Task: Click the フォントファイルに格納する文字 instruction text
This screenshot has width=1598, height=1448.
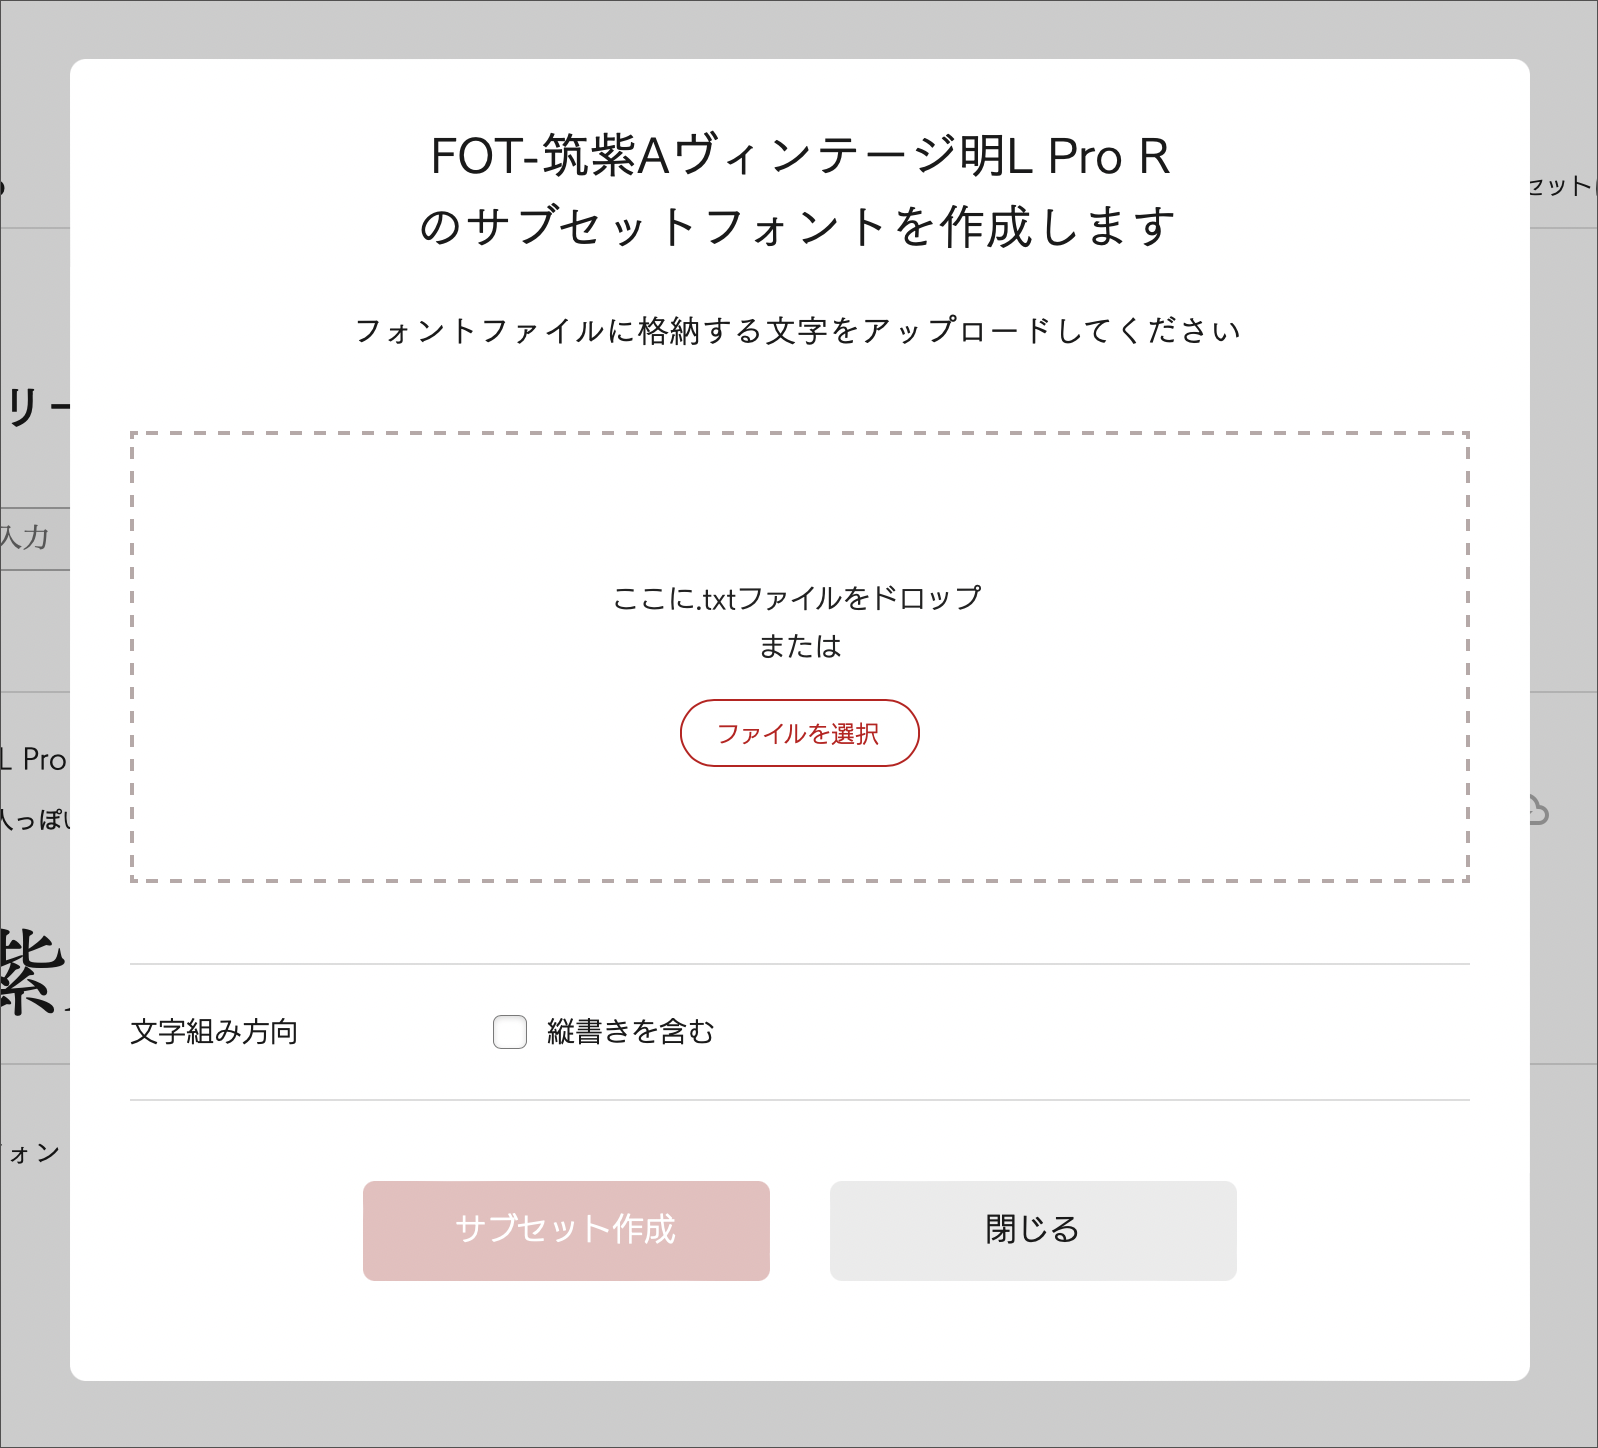Action: 799,331
